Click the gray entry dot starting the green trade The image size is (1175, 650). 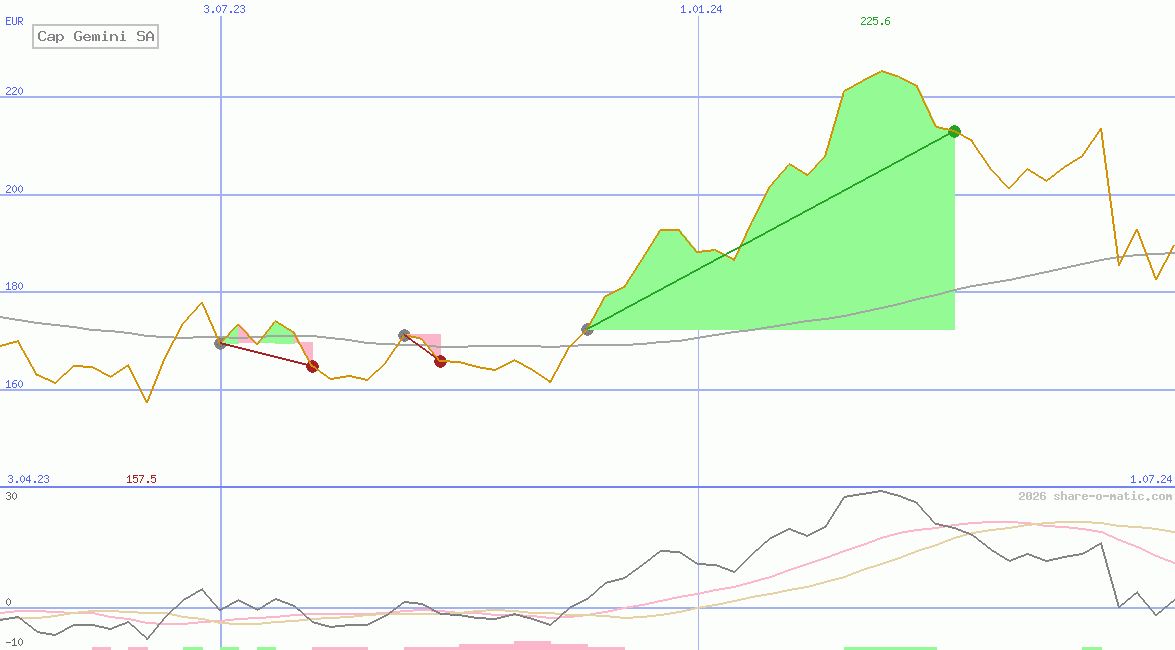587,329
